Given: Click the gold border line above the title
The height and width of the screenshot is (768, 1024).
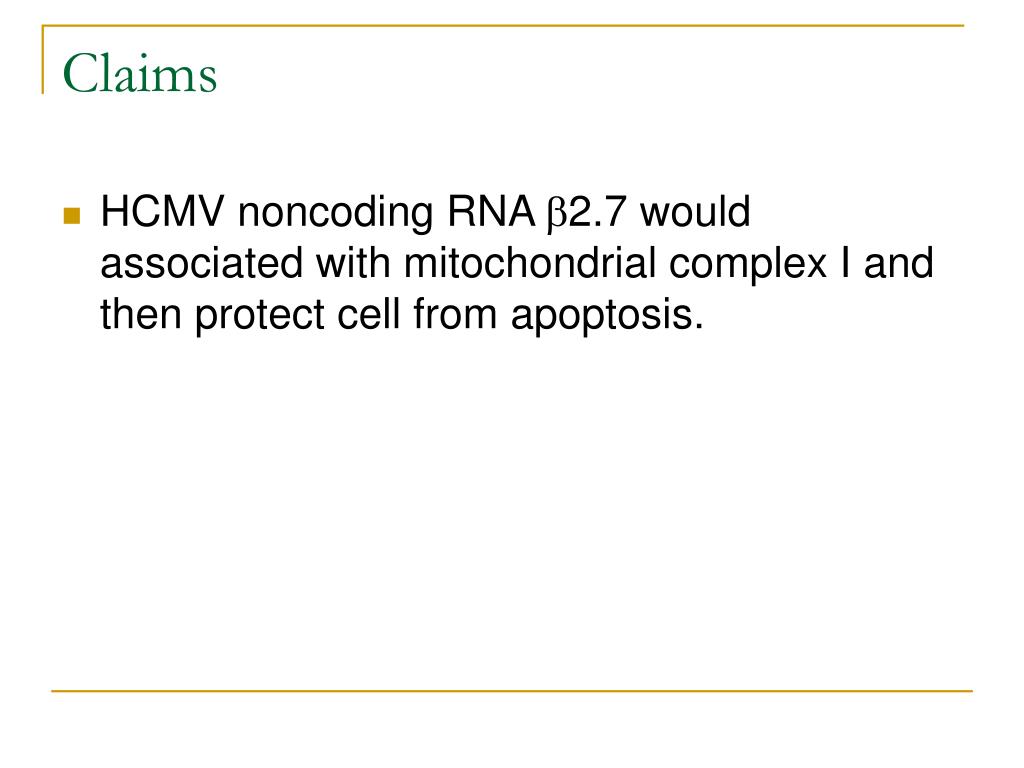Looking at the screenshot, I should 503,26.
